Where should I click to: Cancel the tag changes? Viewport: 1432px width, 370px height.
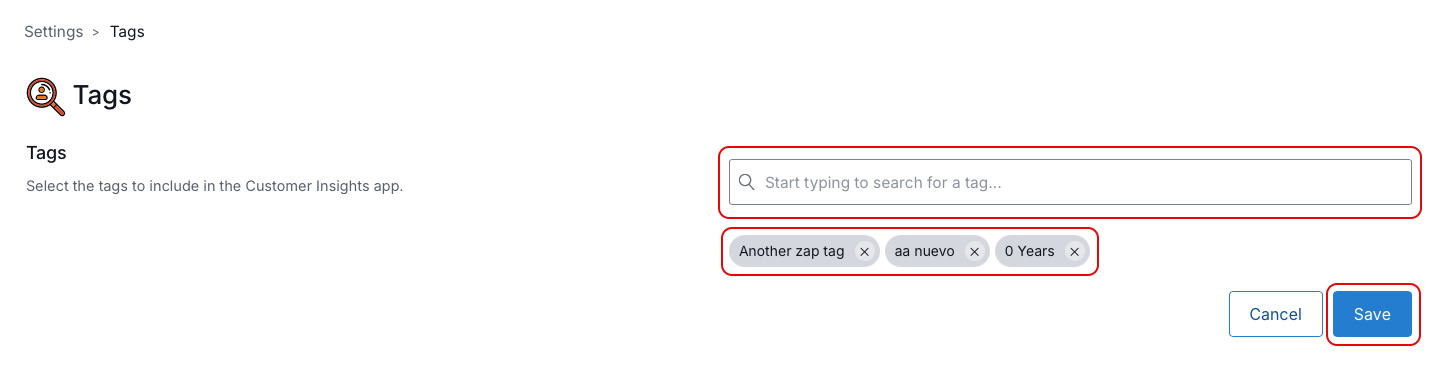coord(1276,314)
